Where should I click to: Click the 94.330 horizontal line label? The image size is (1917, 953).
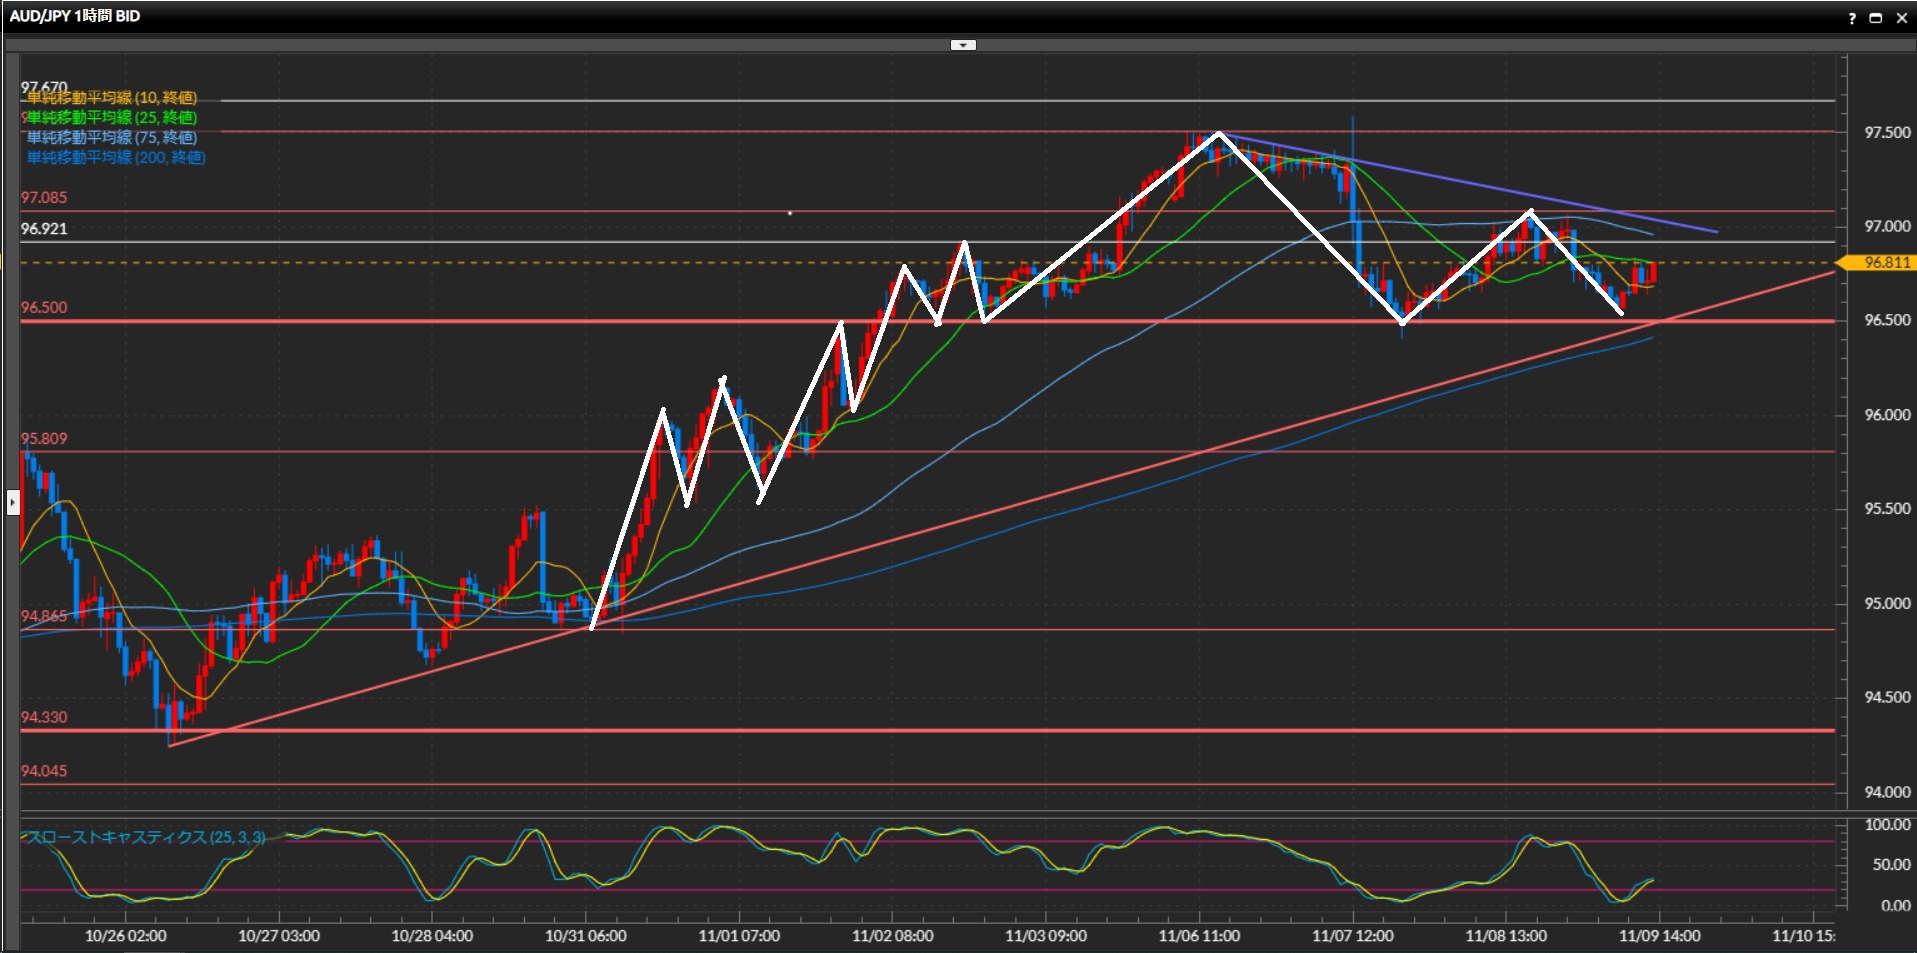[44, 718]
